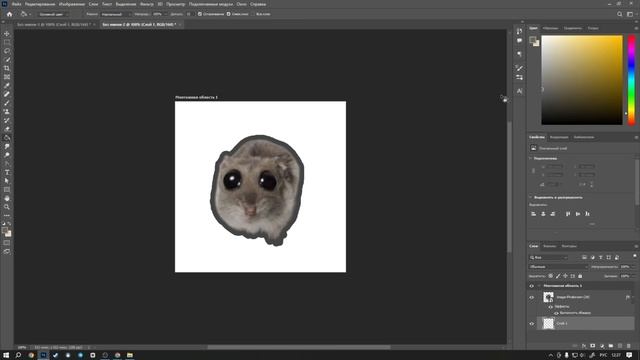
Task: Open the layer filter kind dropdown
Action: [x=549, y=258]
